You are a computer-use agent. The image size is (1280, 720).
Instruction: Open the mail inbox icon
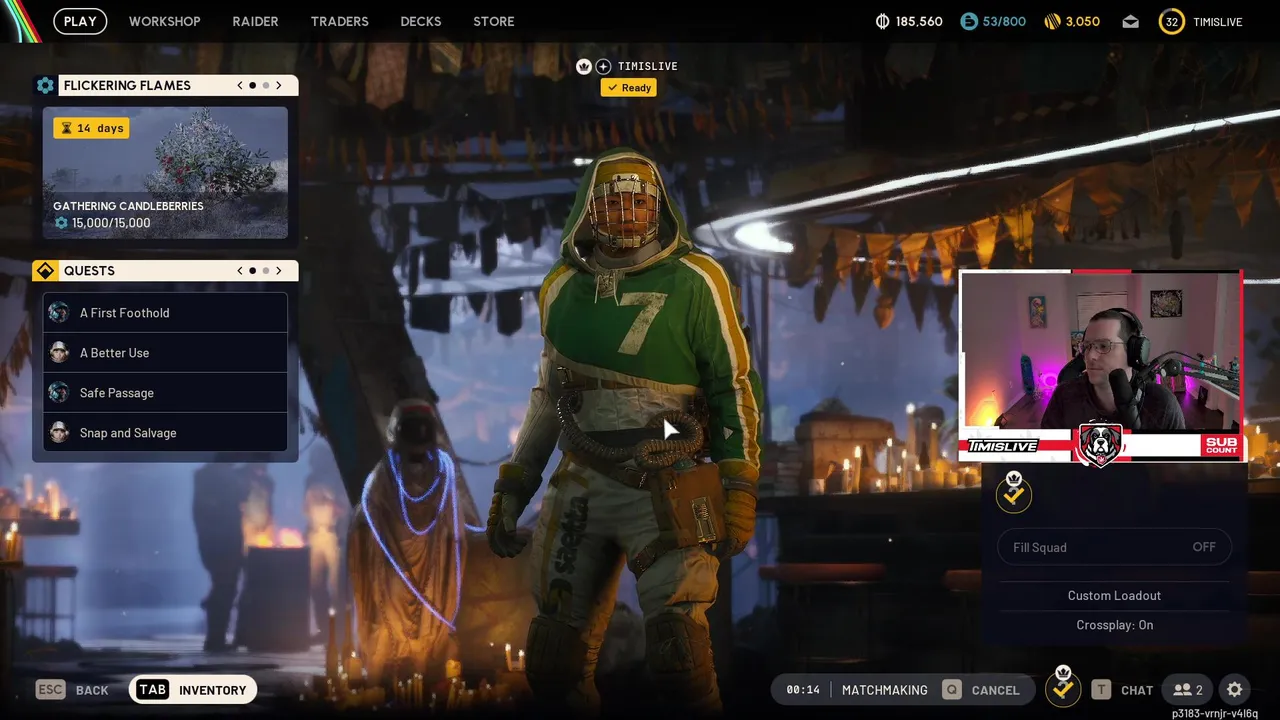pos(1130,21)
